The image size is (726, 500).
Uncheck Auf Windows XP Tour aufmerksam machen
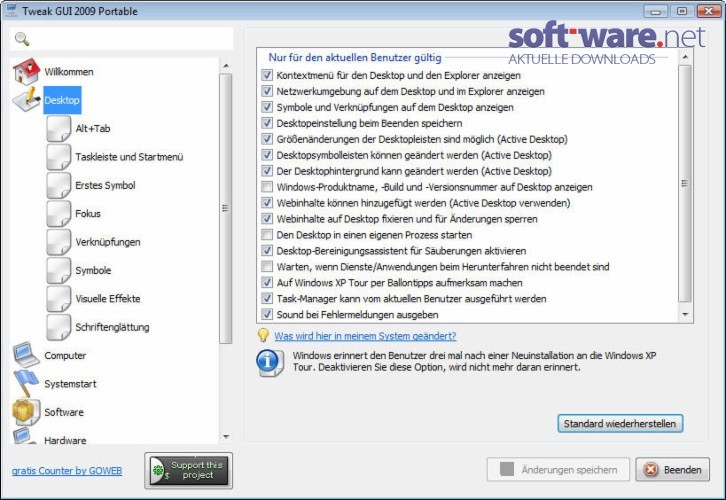coord(267,282)
